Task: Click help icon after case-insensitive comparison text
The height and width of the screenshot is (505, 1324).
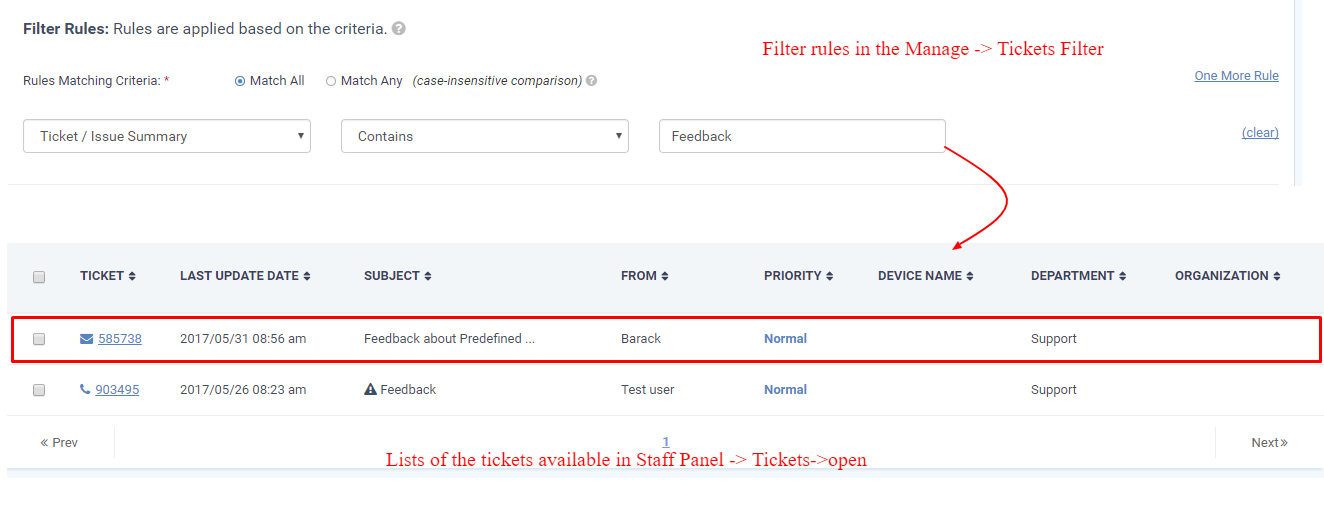Action: [591, 81]
